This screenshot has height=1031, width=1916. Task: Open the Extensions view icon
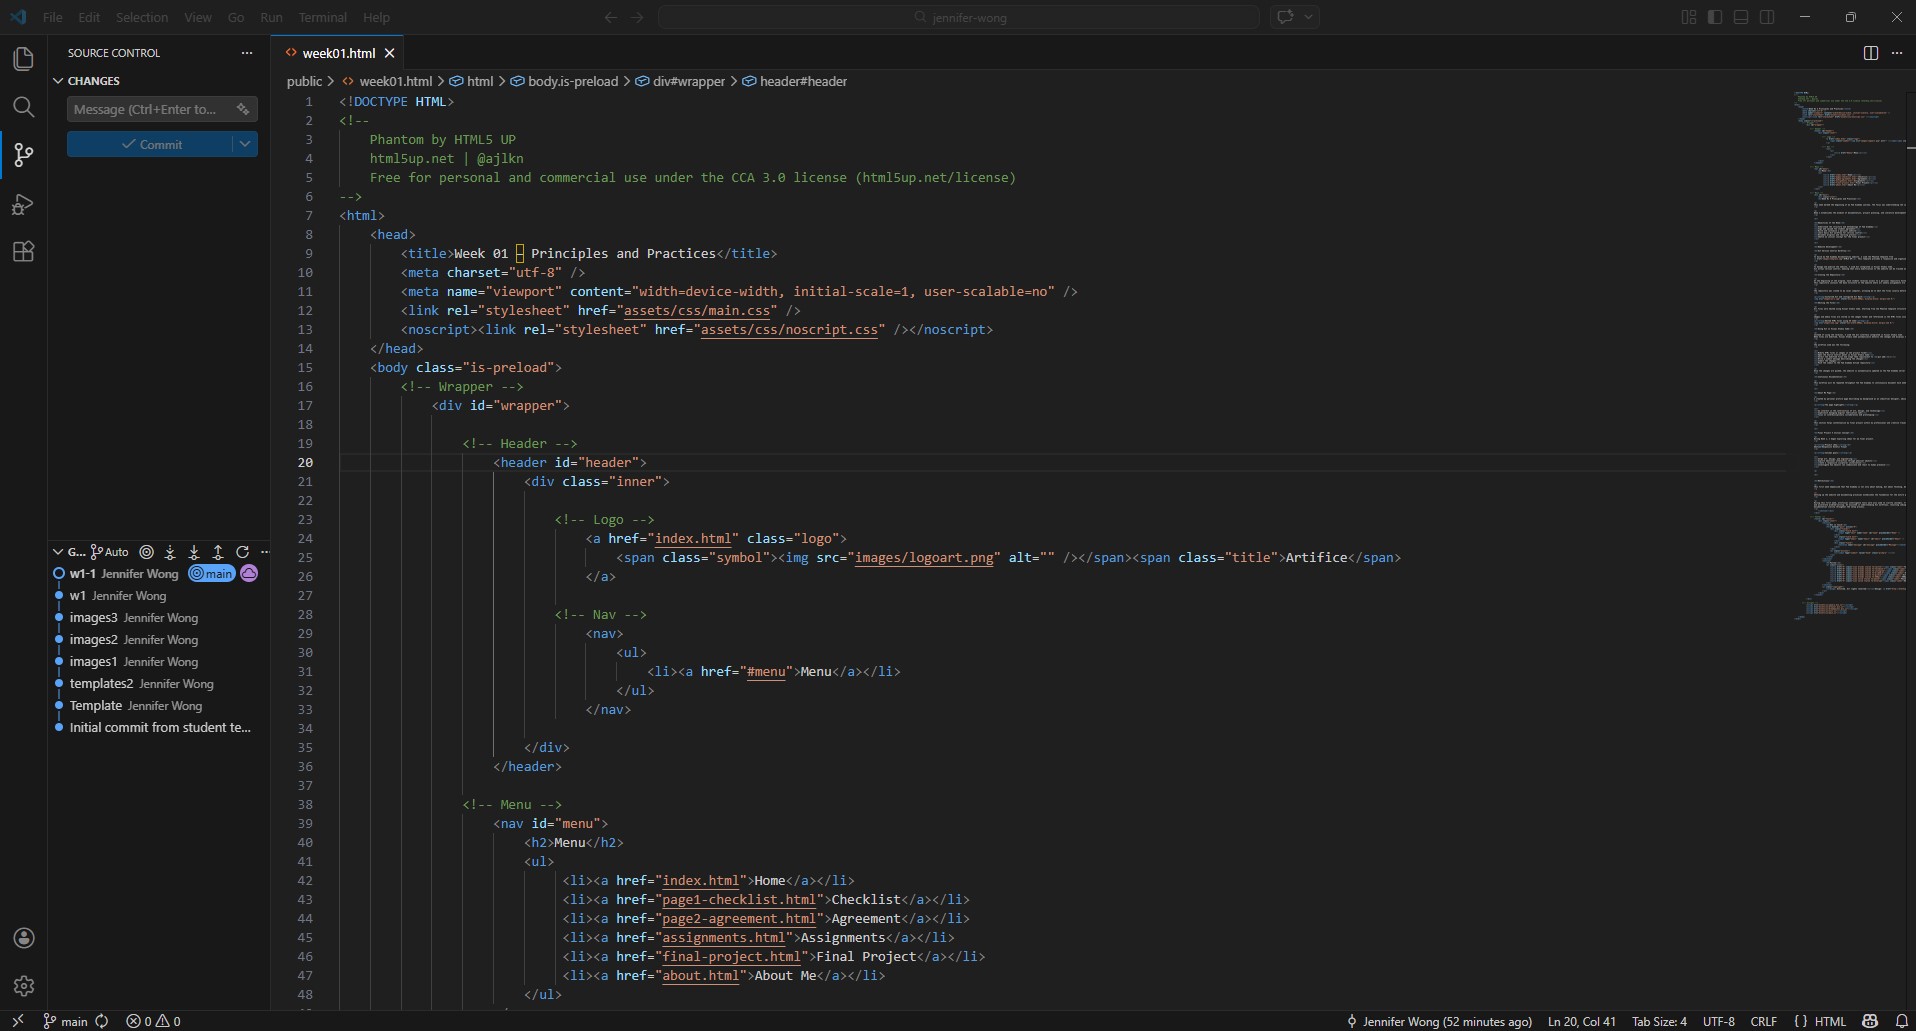(x=23, y=252)
